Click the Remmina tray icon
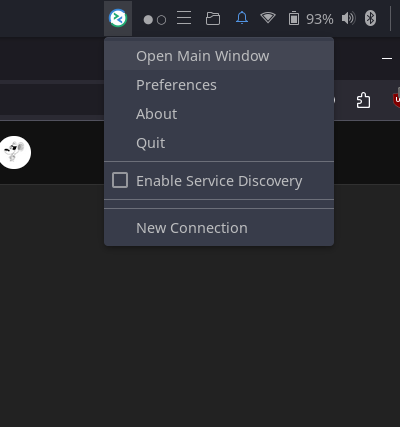 118,18
